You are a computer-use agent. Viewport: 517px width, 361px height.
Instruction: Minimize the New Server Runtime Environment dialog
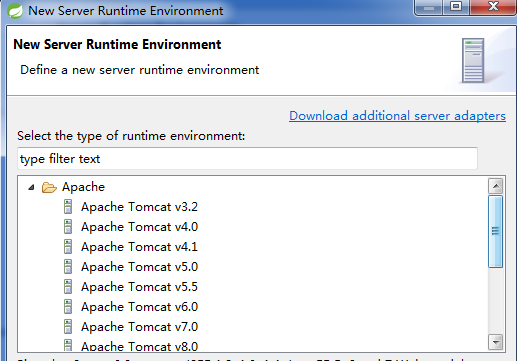click(429, 7)
